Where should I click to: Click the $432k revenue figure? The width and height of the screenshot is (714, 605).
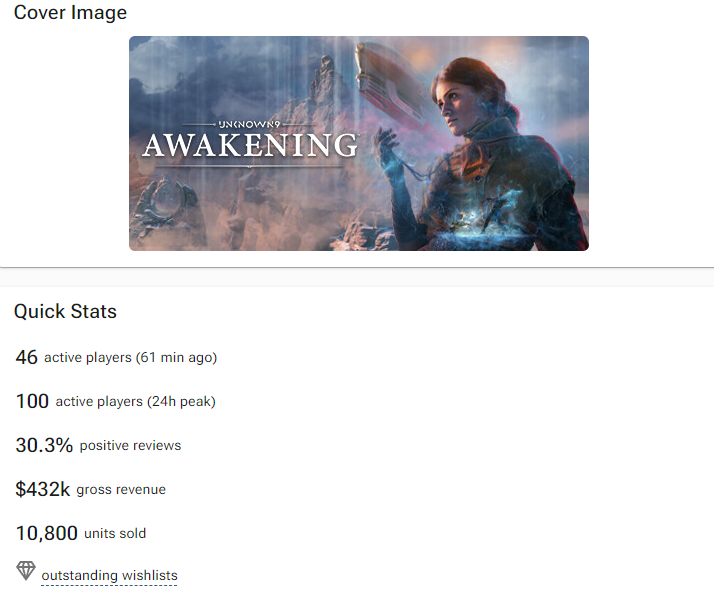click(x=42, y=489)
